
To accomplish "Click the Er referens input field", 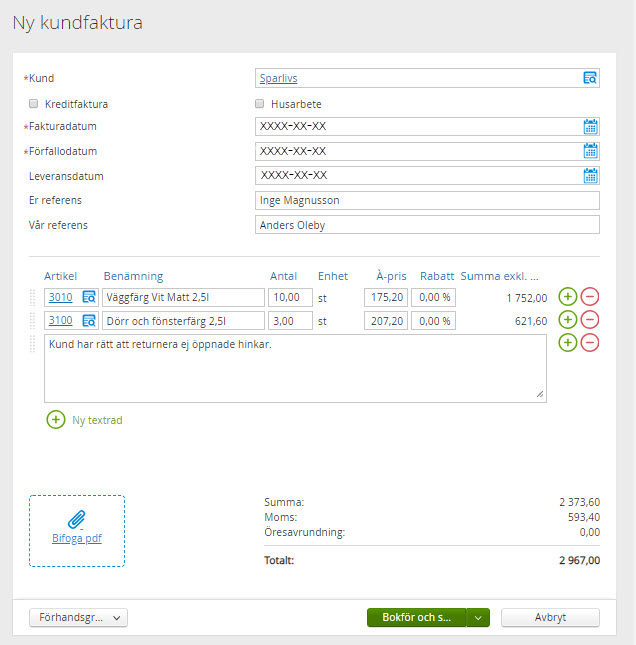I will 427,200.
